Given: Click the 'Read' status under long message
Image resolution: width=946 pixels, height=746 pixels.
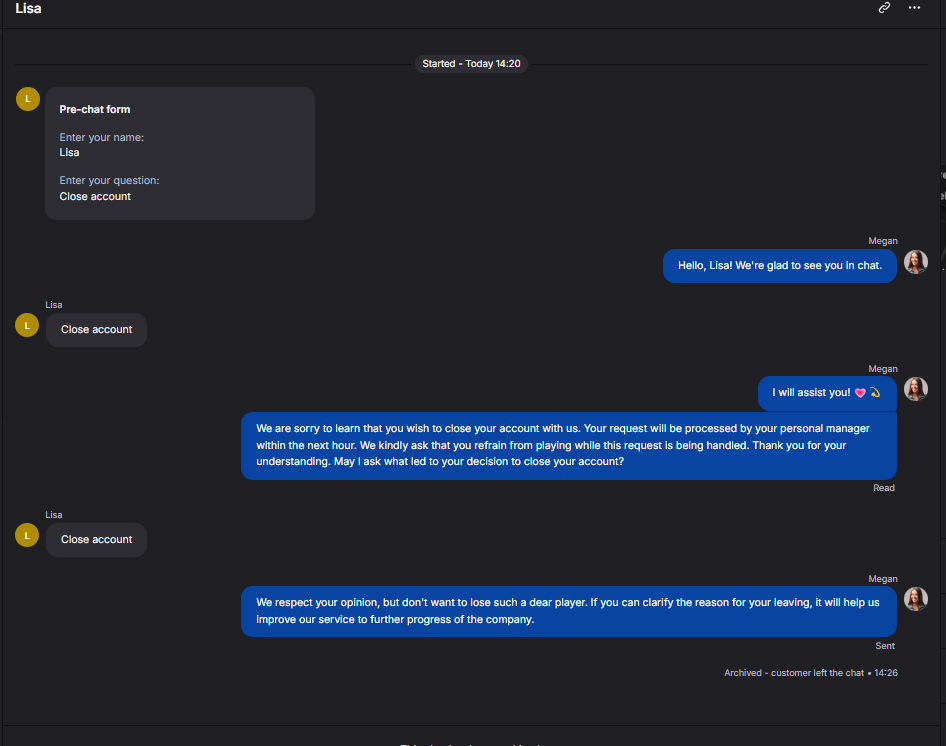Looking at the screenshot, I should tap(884, 488).
